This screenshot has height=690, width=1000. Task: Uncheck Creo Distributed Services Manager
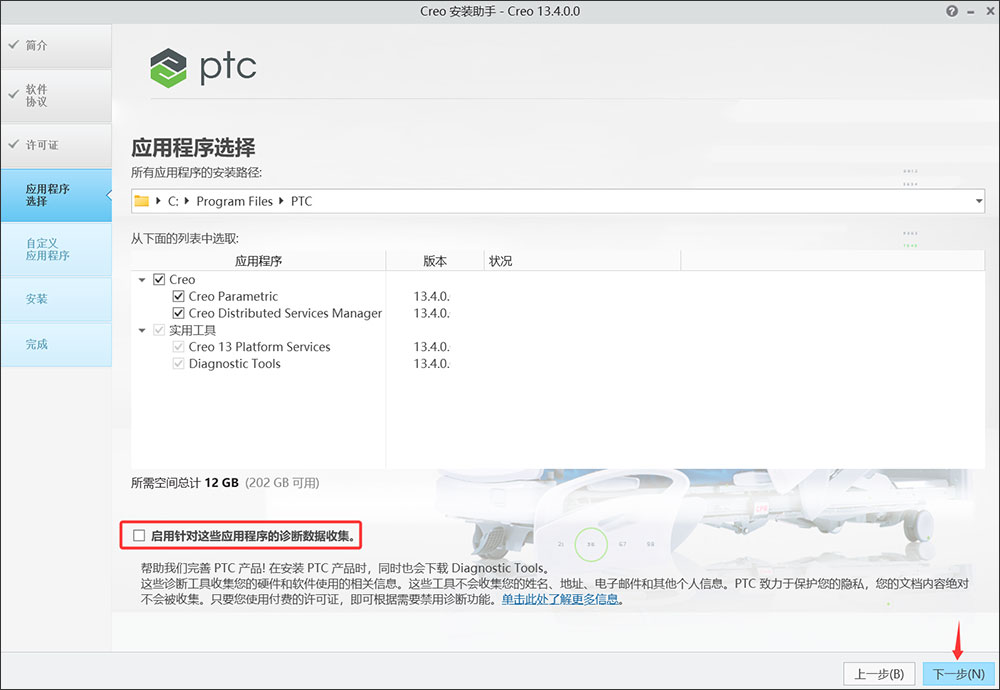[179, 313]
